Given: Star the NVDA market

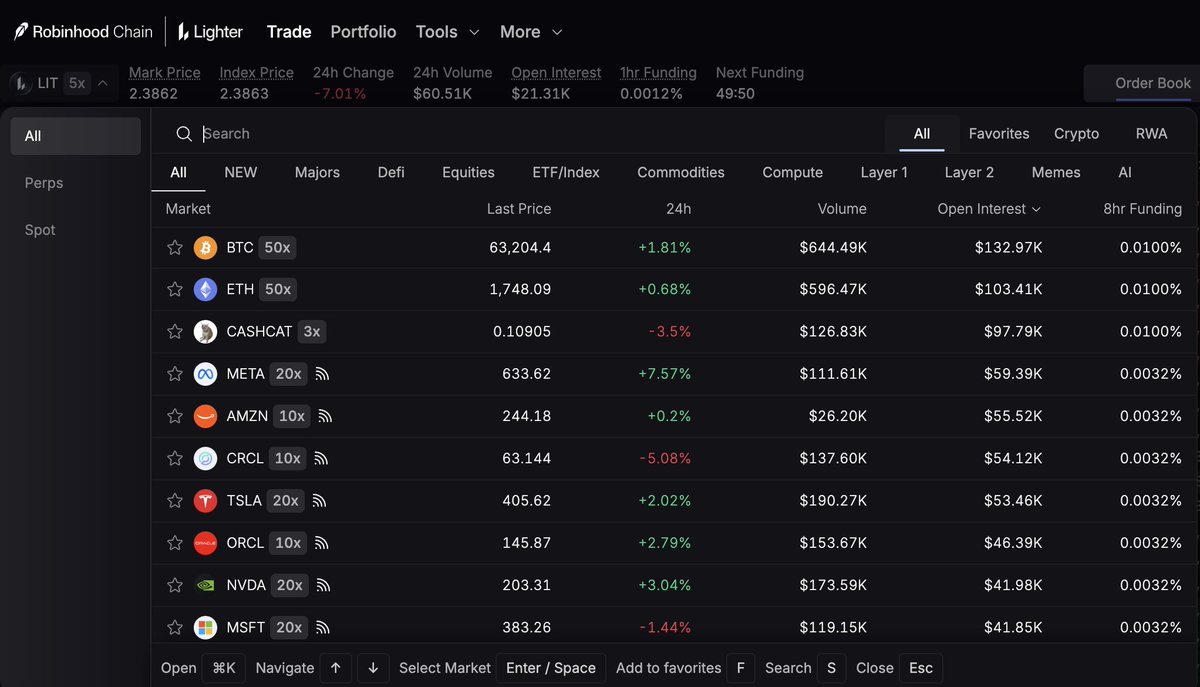Looking at the screenshot, I should pos(175,585).
